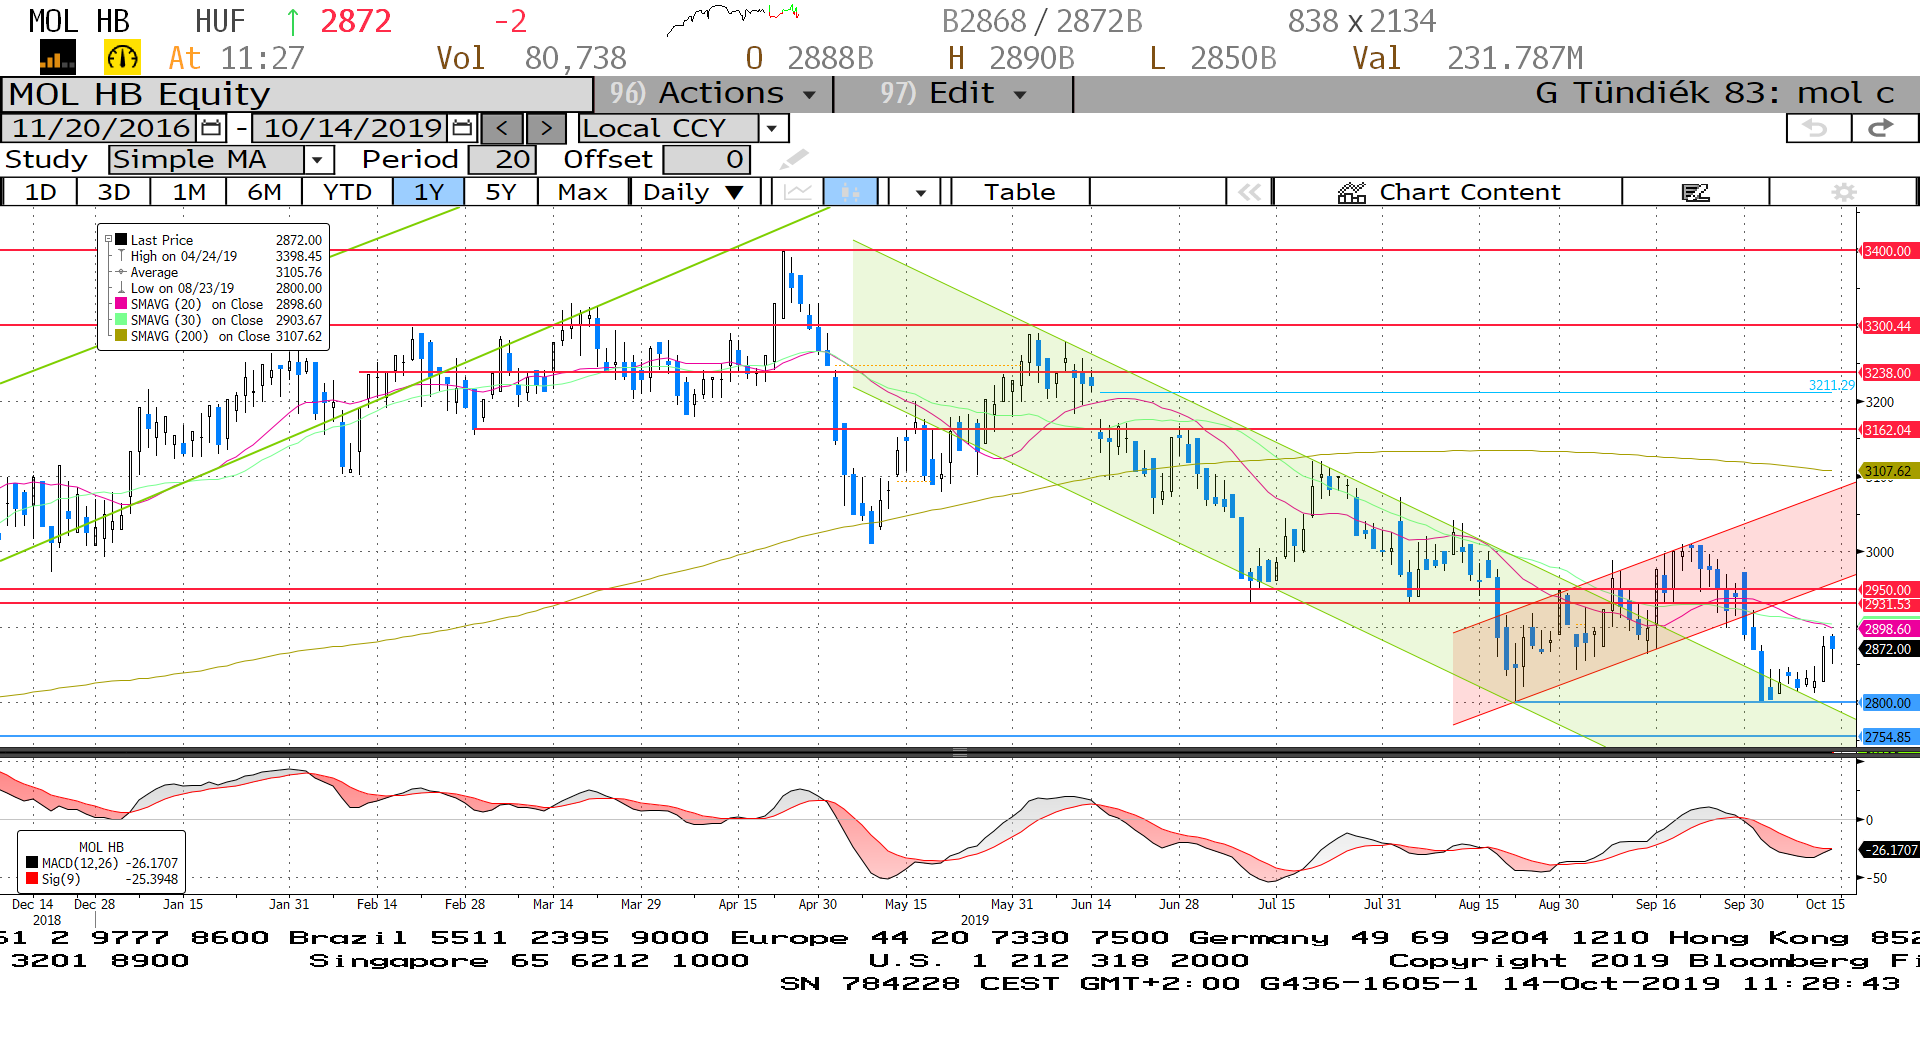The image size is (1920, 1039).
Task: Click the end date field 10/14/2019
Action: [352, 128]
